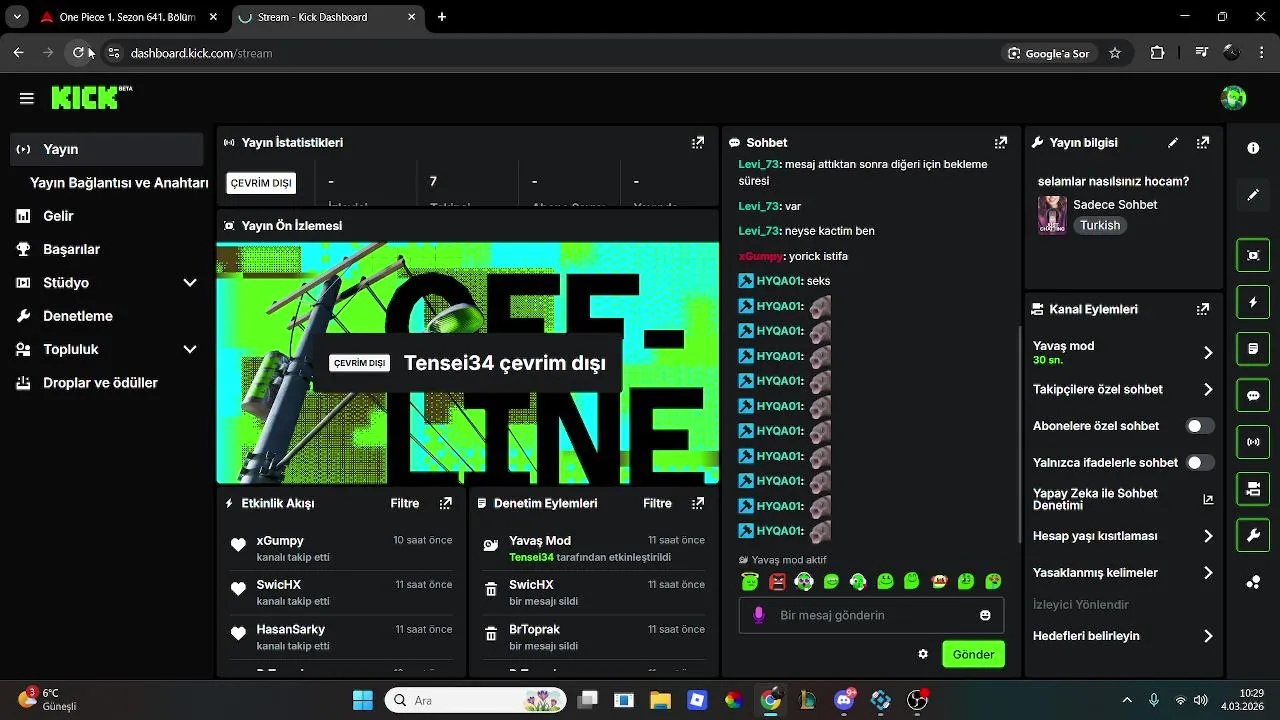Viewport: 1280px width, 720px height.
Task: Toggle the camera stream info widget icon
Action: click(x=1253, y=489)
